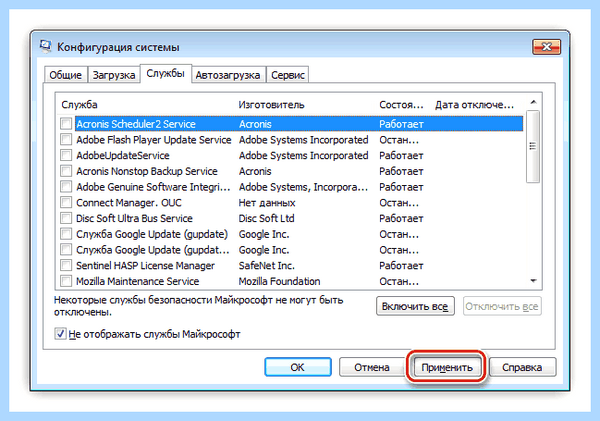
Task: Click Adobe Systems, Incorpora... manufacturer cell
Action: click(x=303, y=187)
